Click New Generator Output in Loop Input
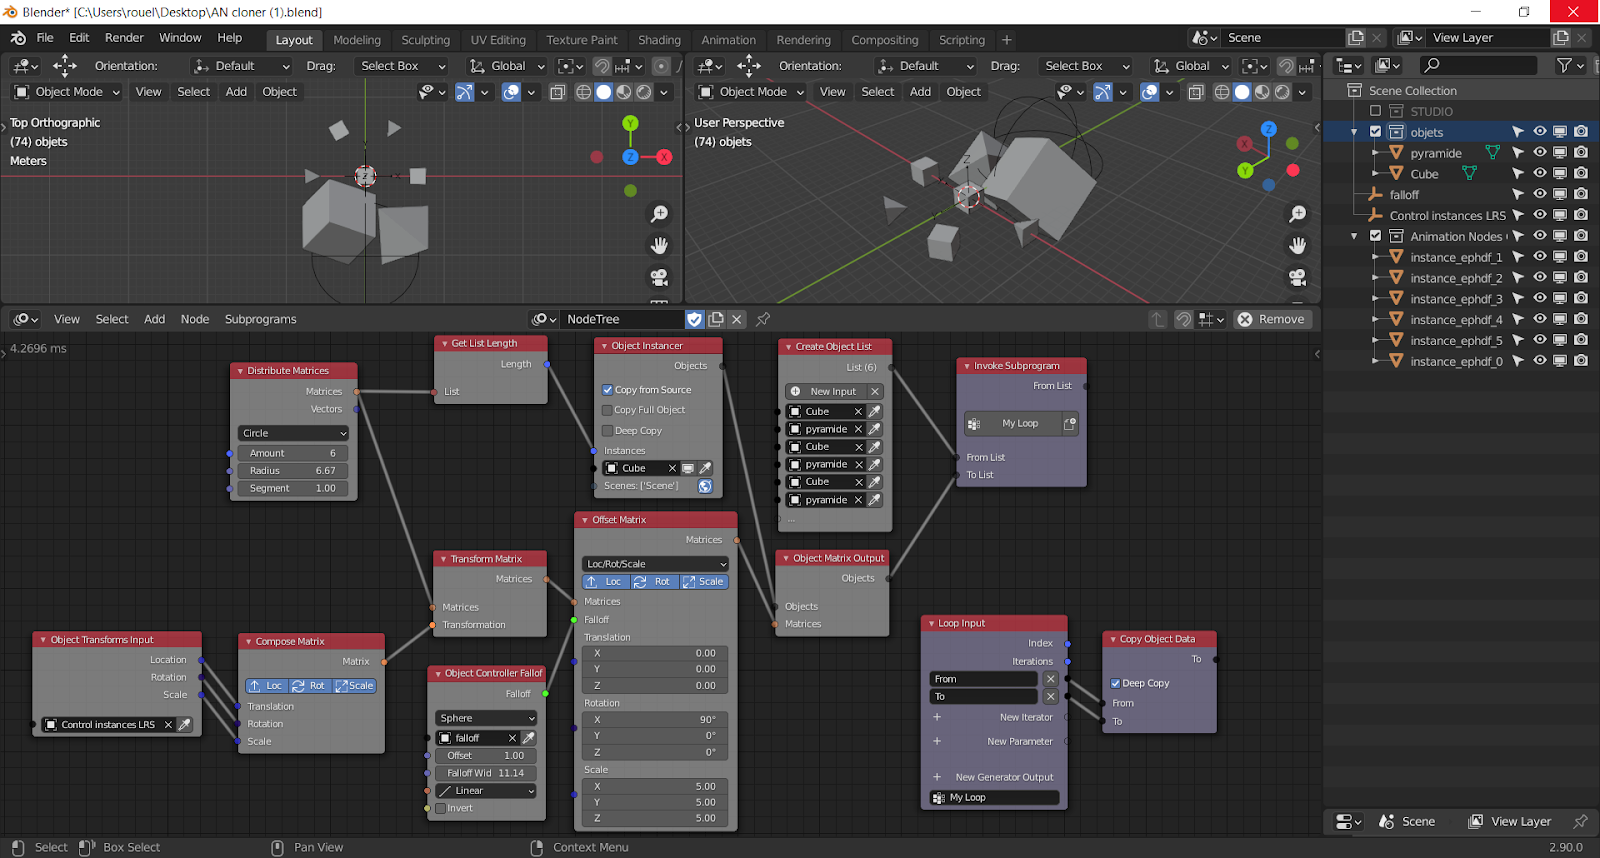 click(1004, 777)
